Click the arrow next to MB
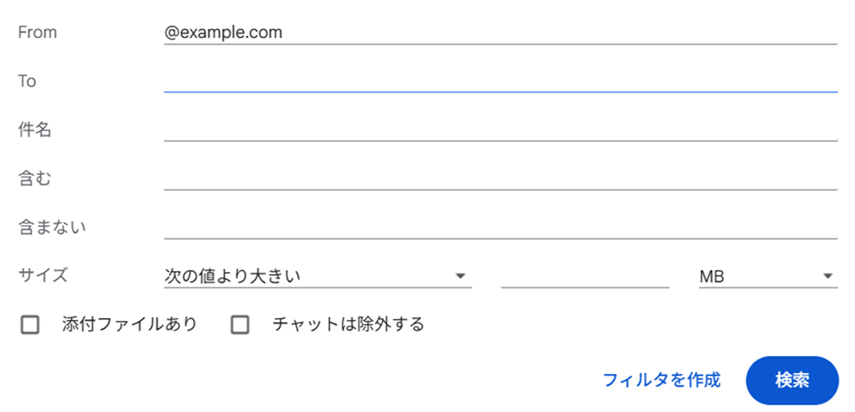Screen dimensions: 855x412 (x=827, y=276)
